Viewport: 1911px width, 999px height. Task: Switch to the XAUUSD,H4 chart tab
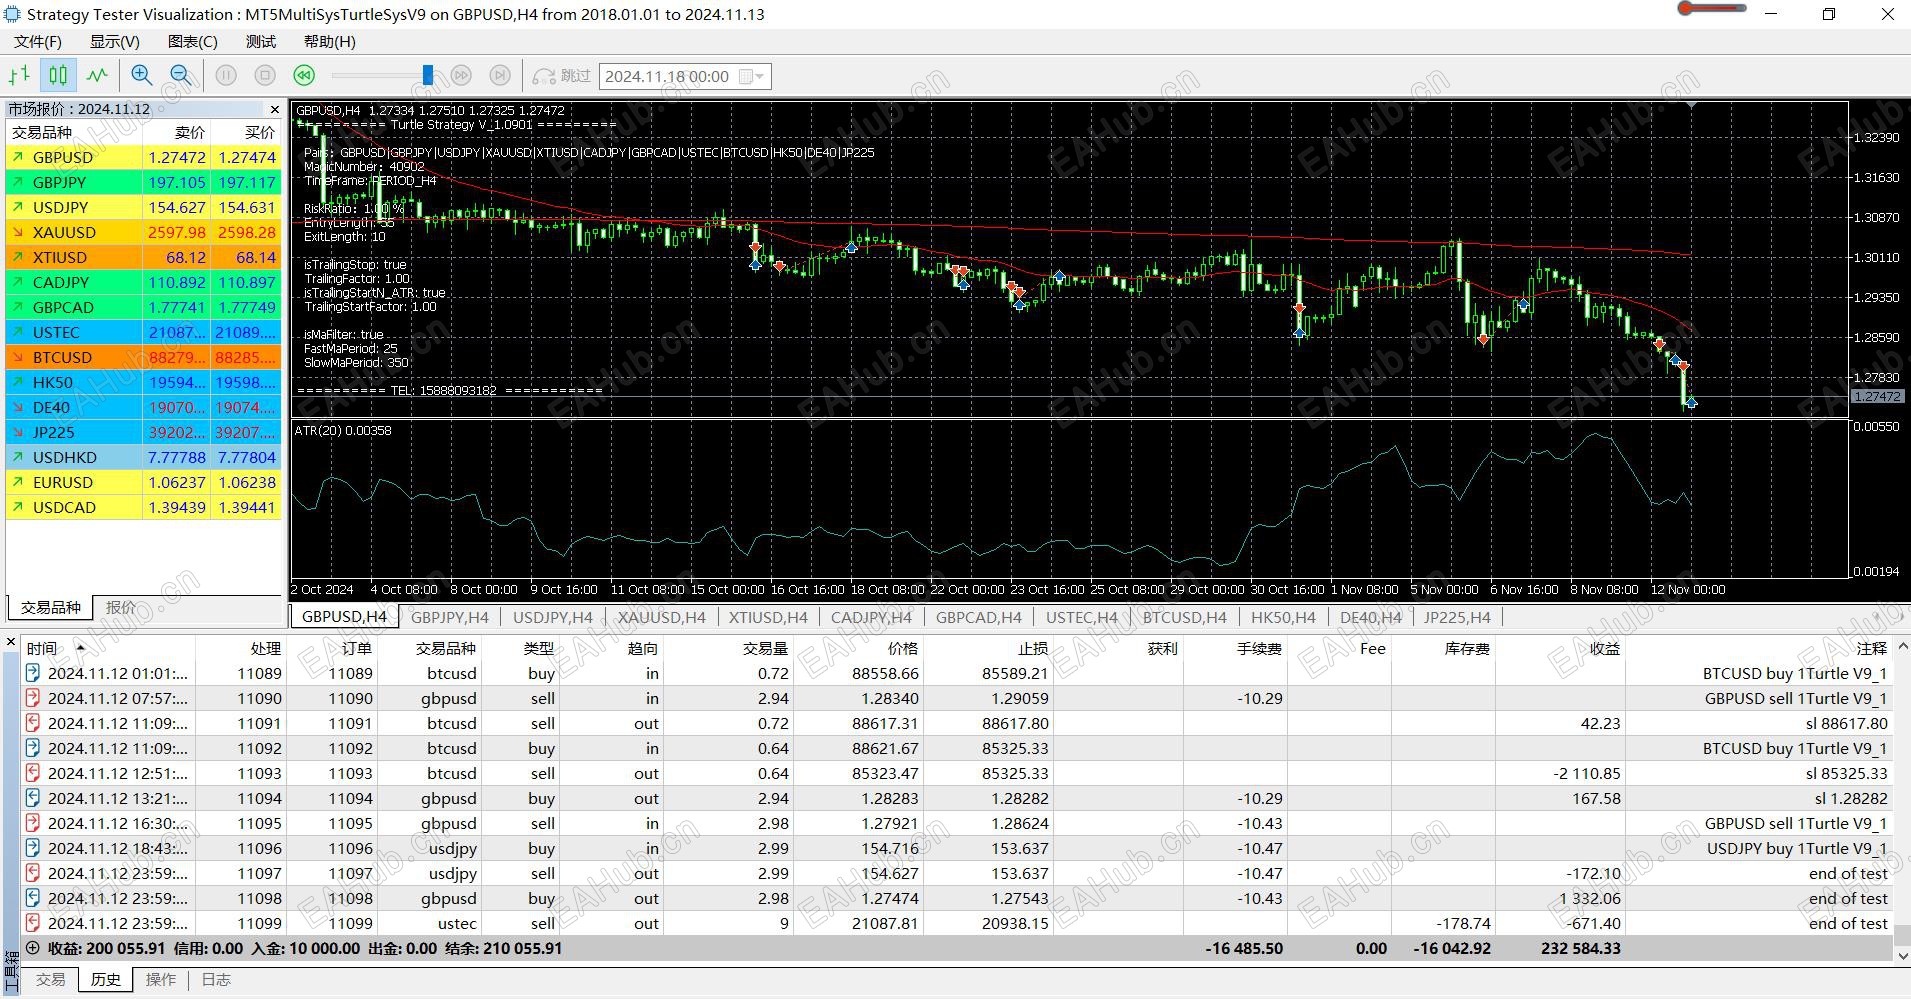[661, 617]
